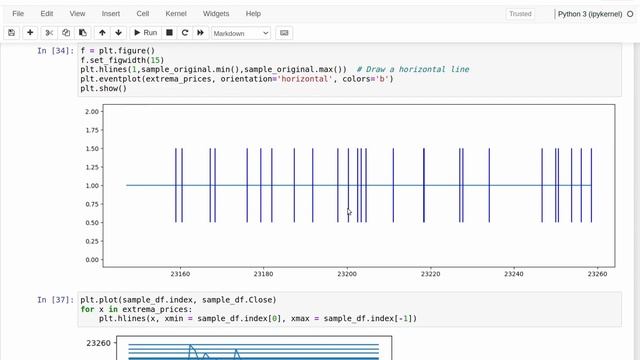Click the kernel idle status circle
Image resolution: width=640 pixels, height=360 pixels.
click(x=630, y=14)
